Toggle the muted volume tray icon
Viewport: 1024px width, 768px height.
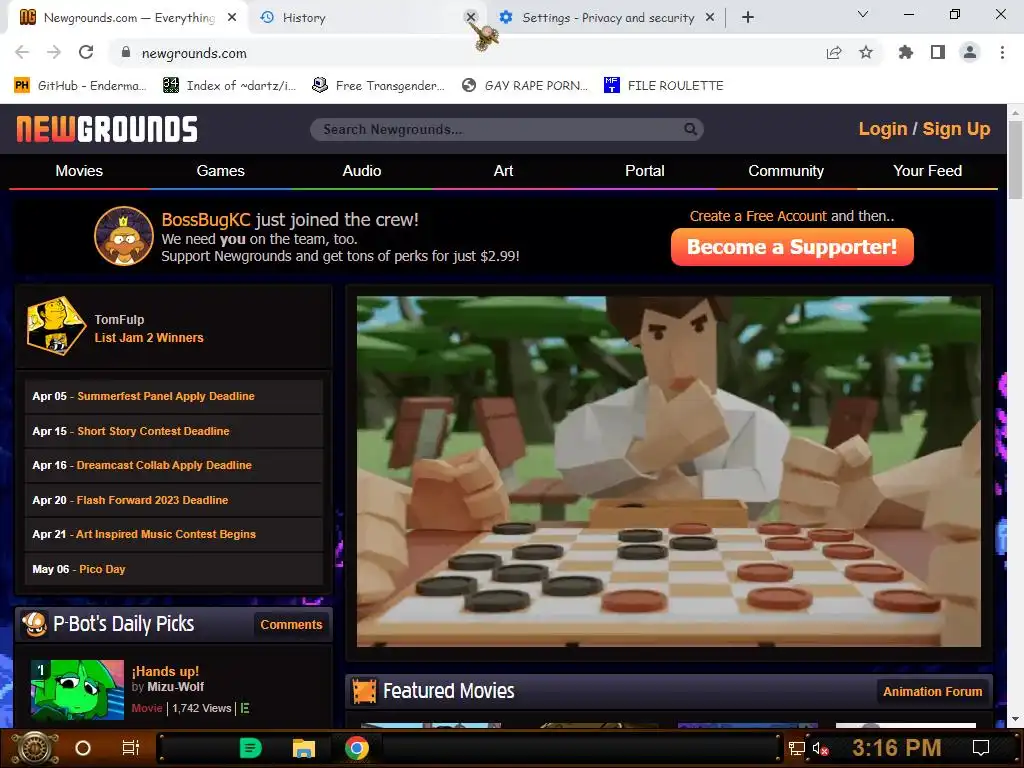click(x=820, y=748)
